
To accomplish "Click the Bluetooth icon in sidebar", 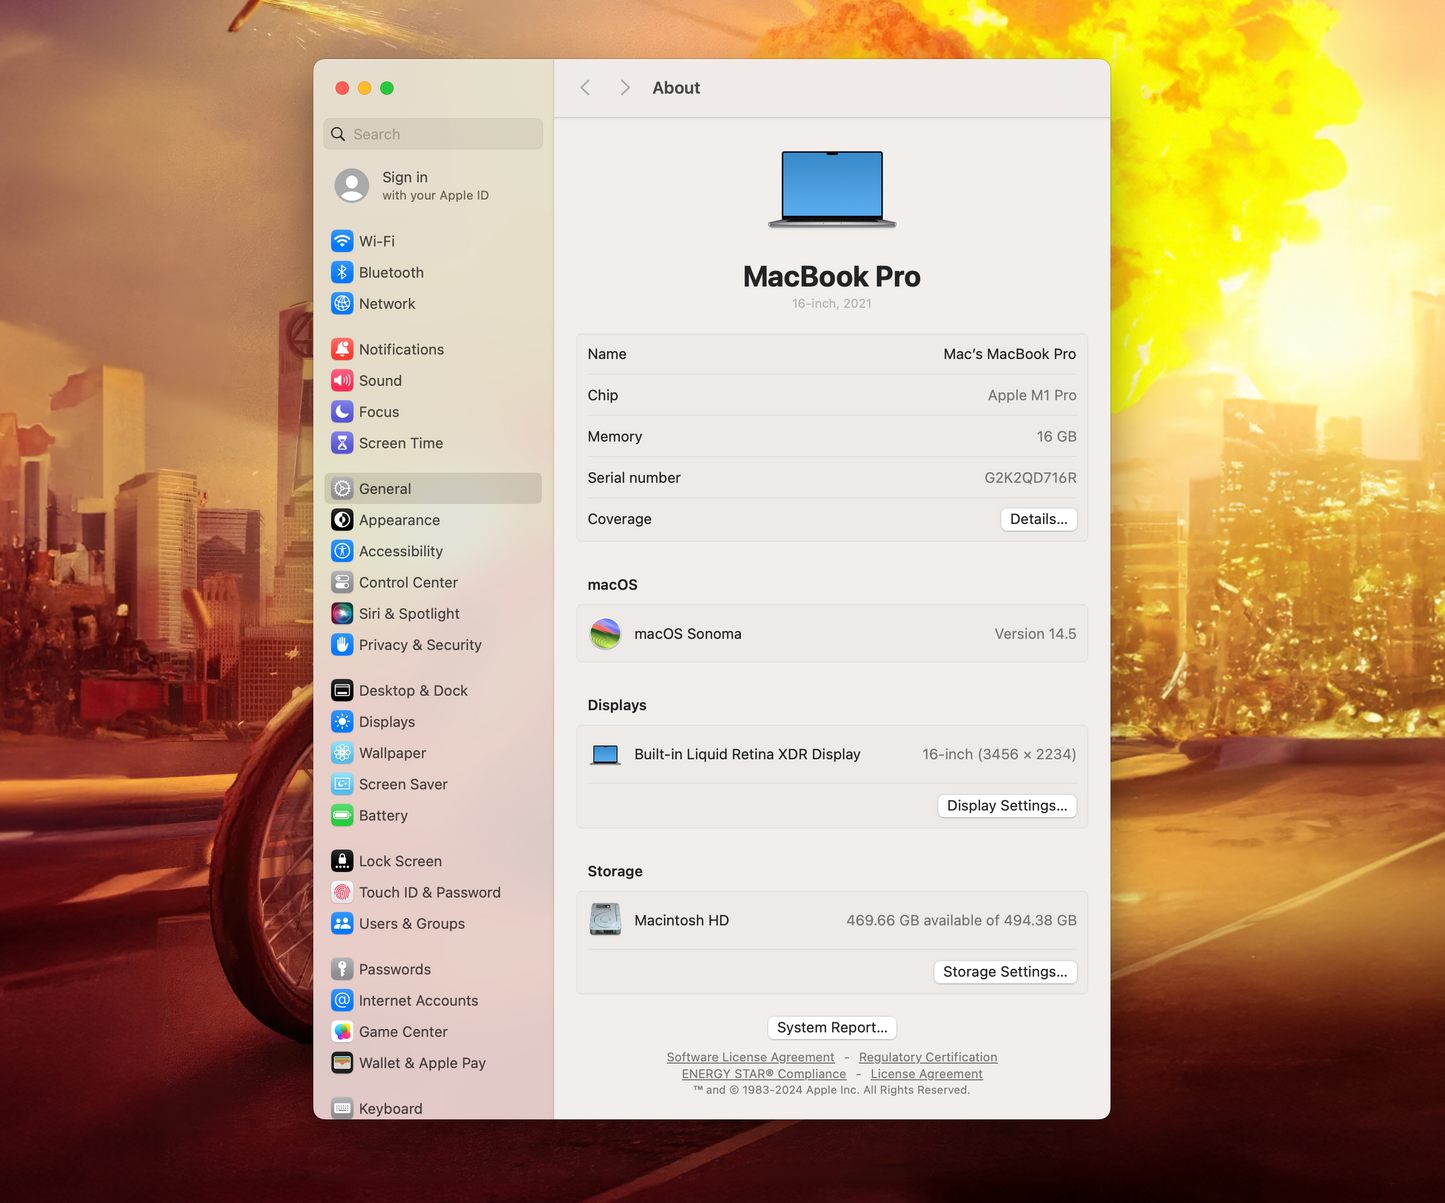I will pos(342,272).
